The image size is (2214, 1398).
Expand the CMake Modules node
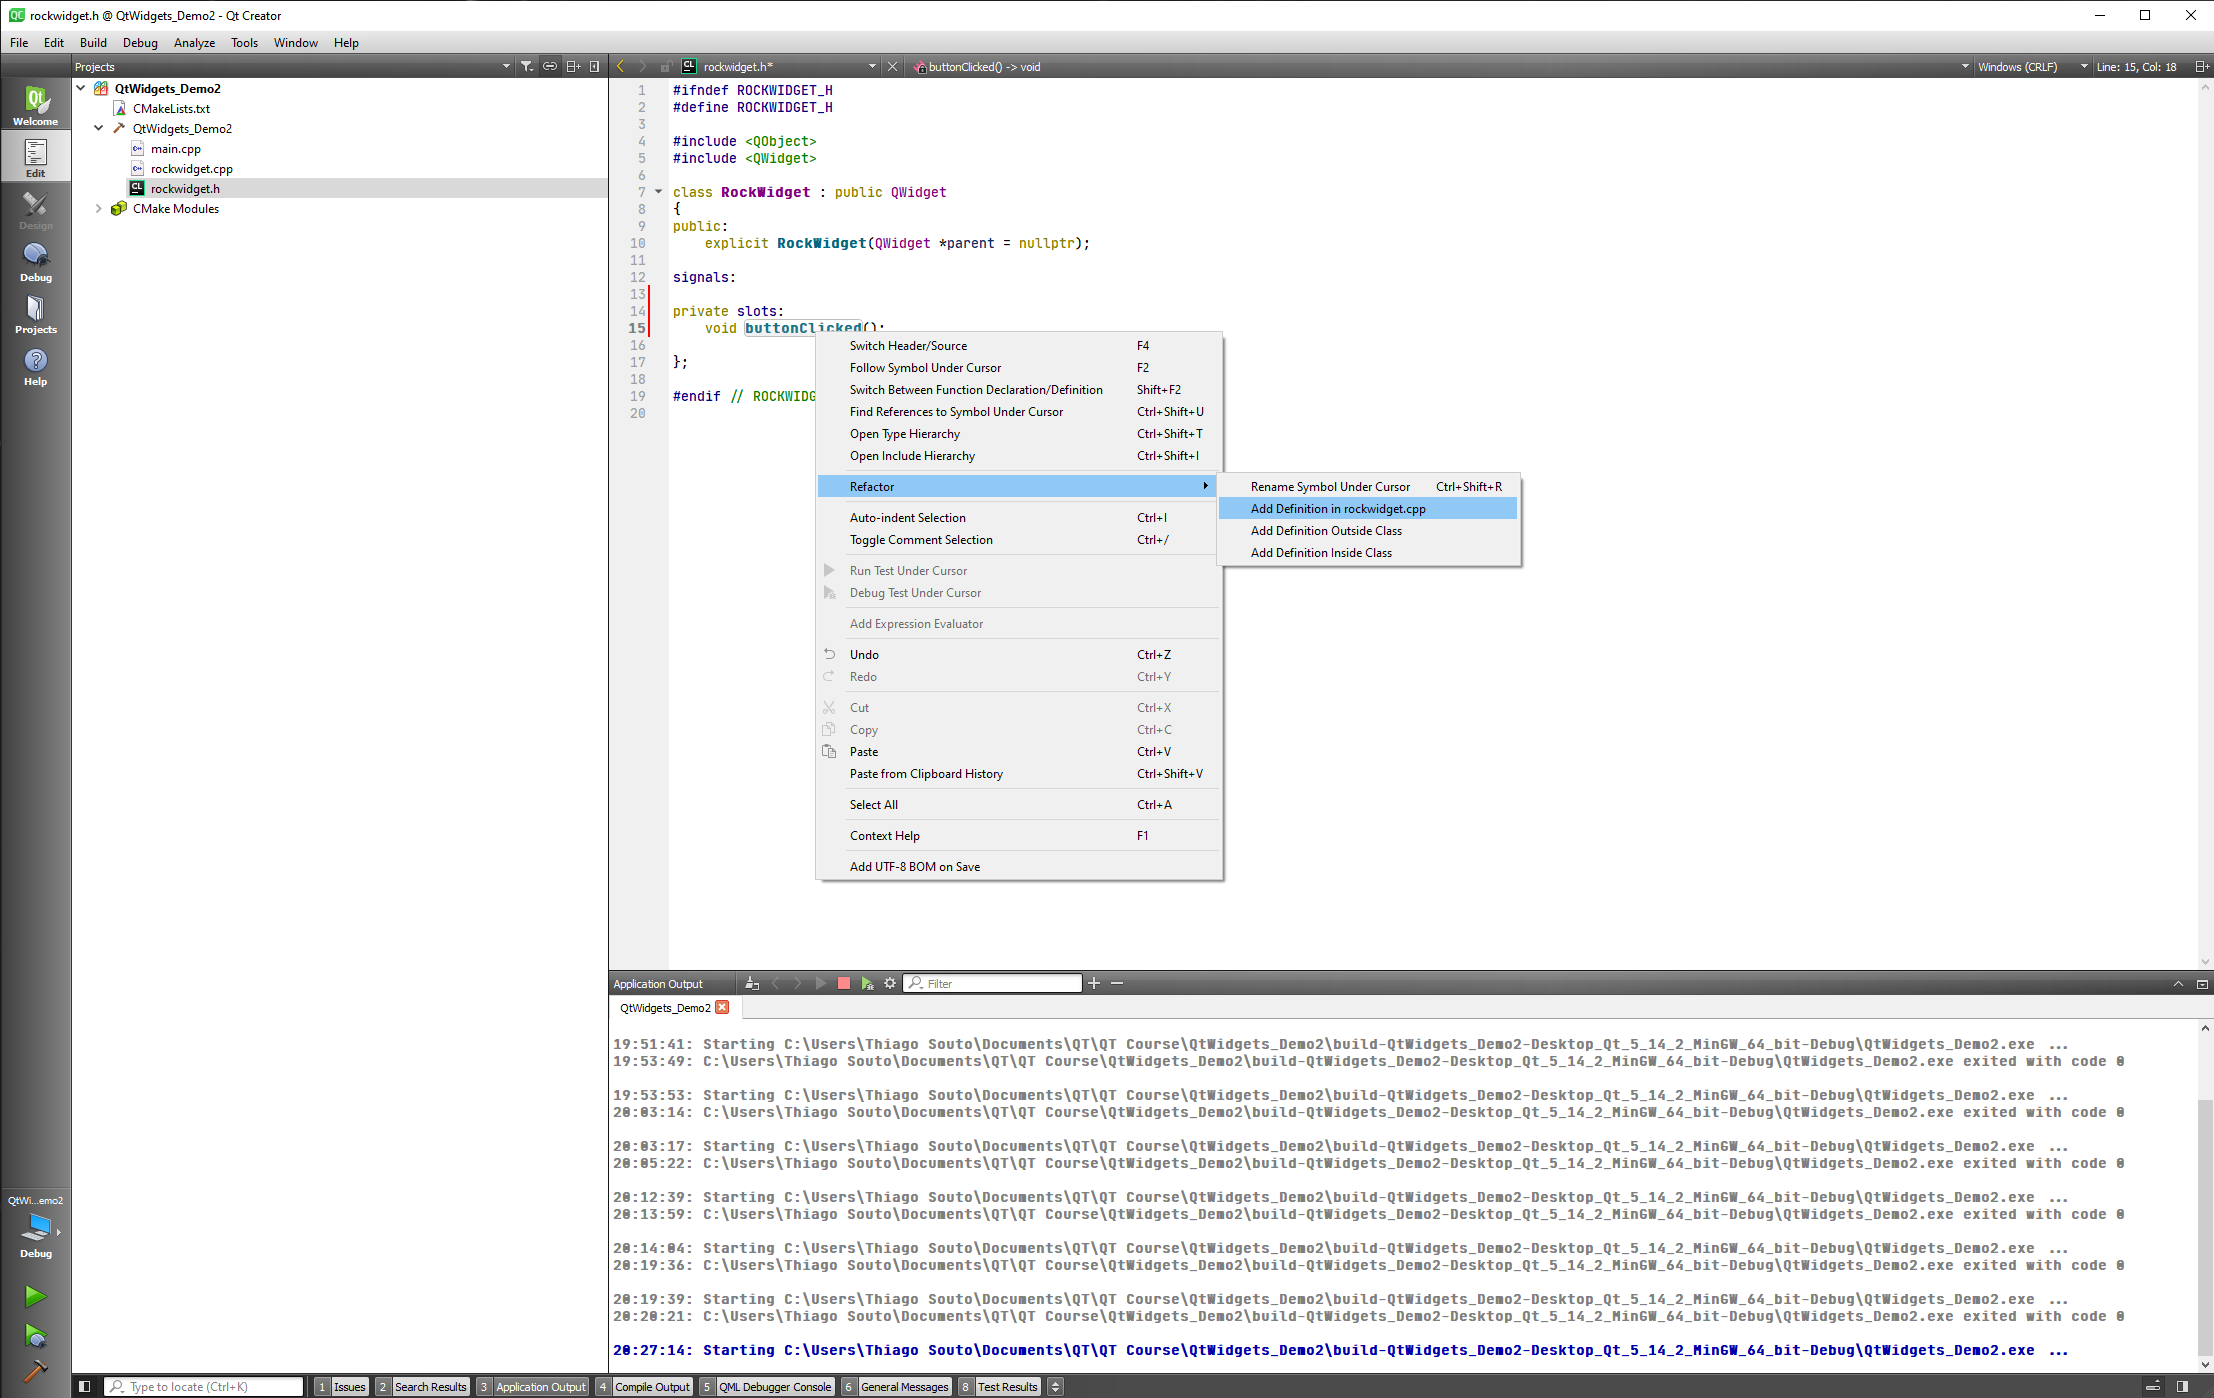pos(99,208)
